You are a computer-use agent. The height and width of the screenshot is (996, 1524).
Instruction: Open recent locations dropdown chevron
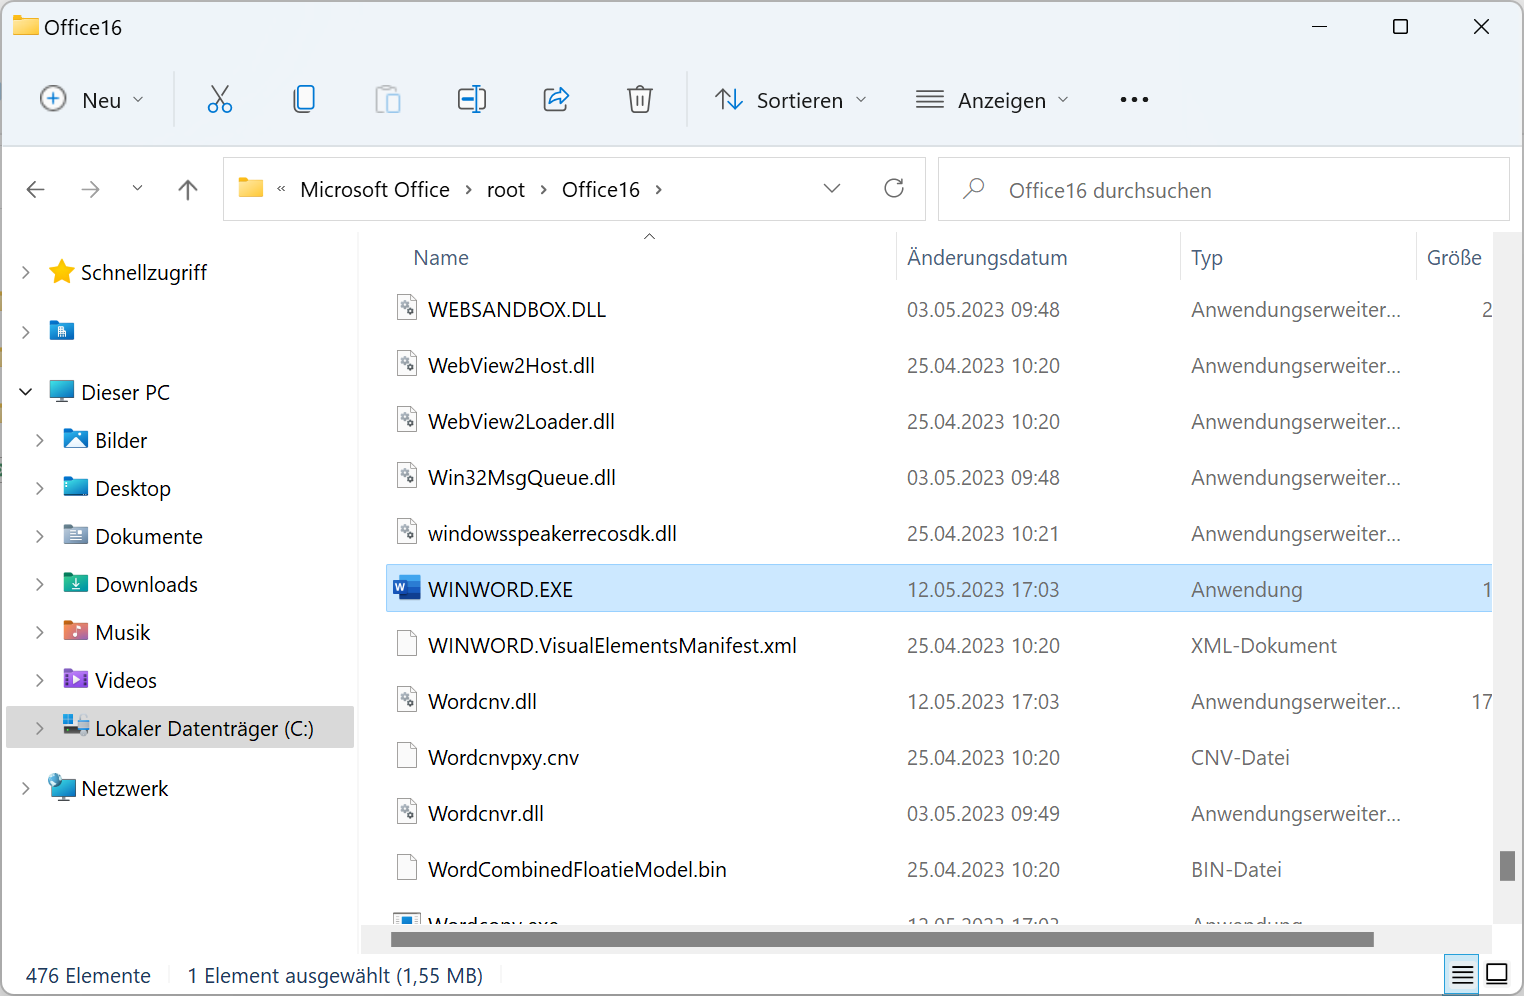click(x=137, y=188)
